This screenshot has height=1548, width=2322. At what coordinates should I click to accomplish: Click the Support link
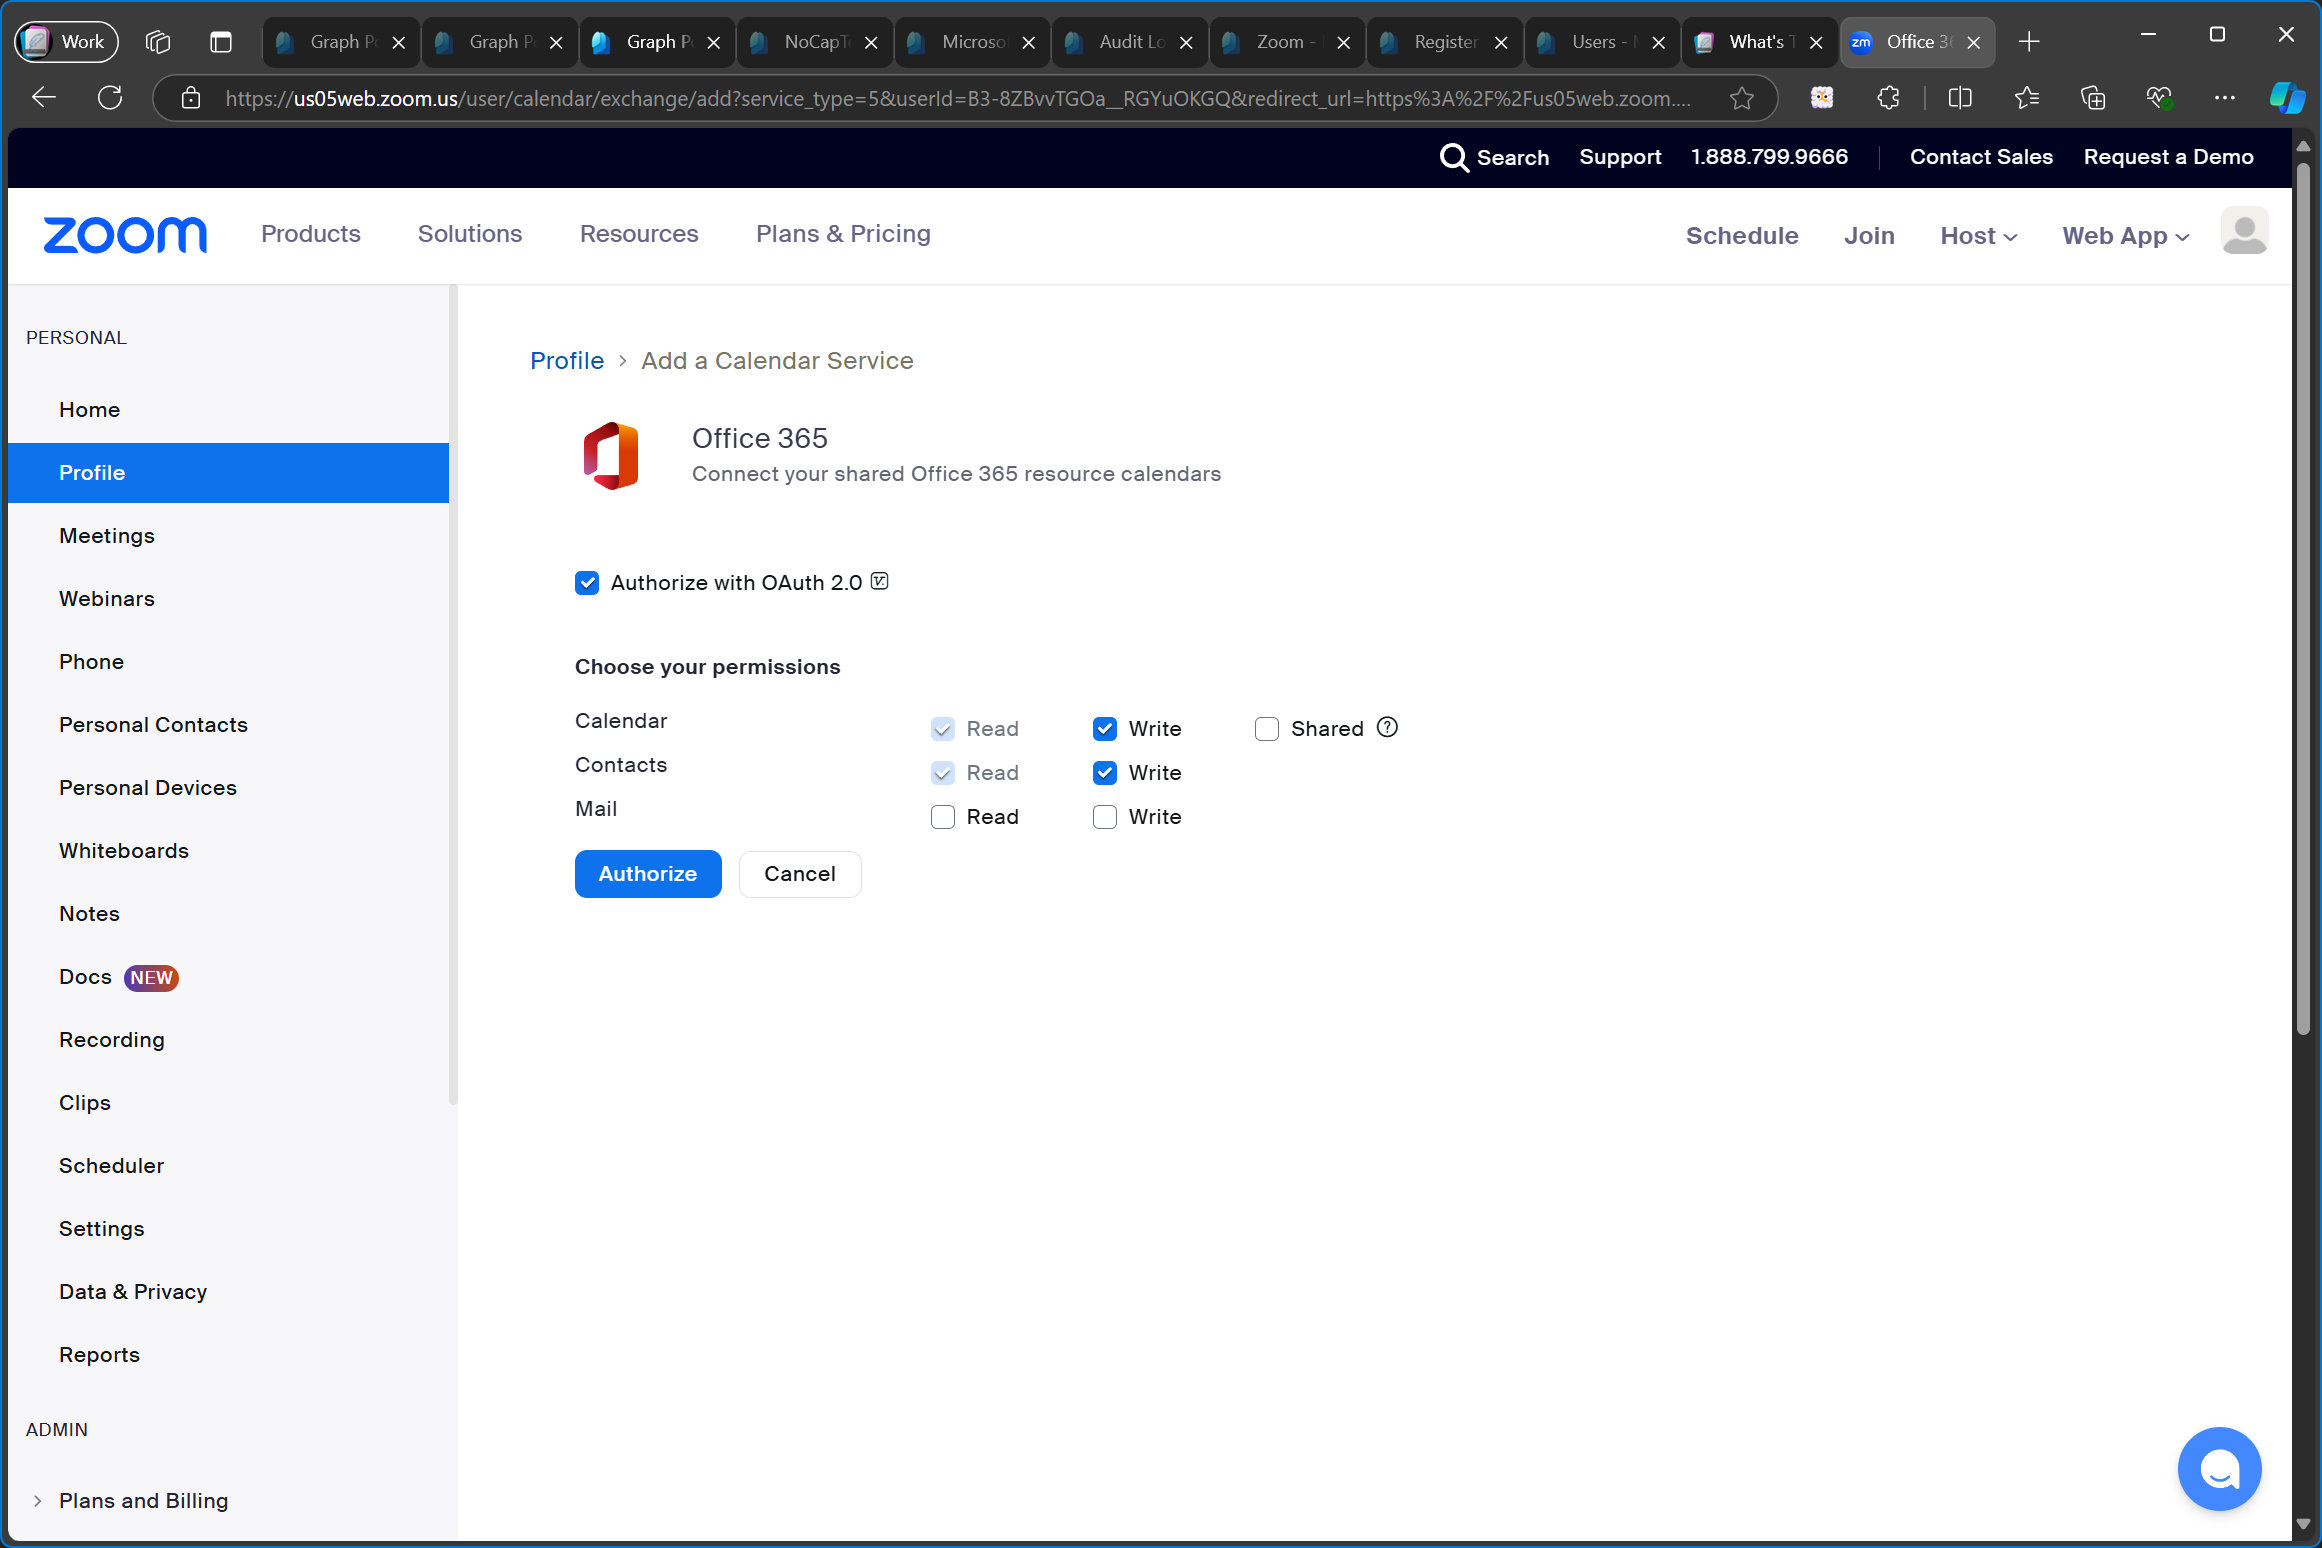point(1620,157)
